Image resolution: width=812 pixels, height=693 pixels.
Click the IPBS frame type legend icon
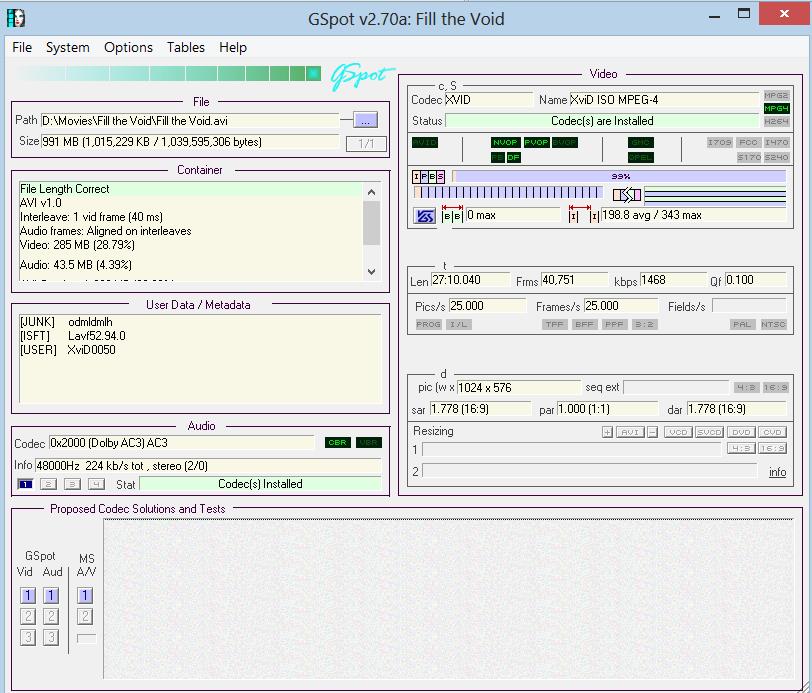pos(428,177)
